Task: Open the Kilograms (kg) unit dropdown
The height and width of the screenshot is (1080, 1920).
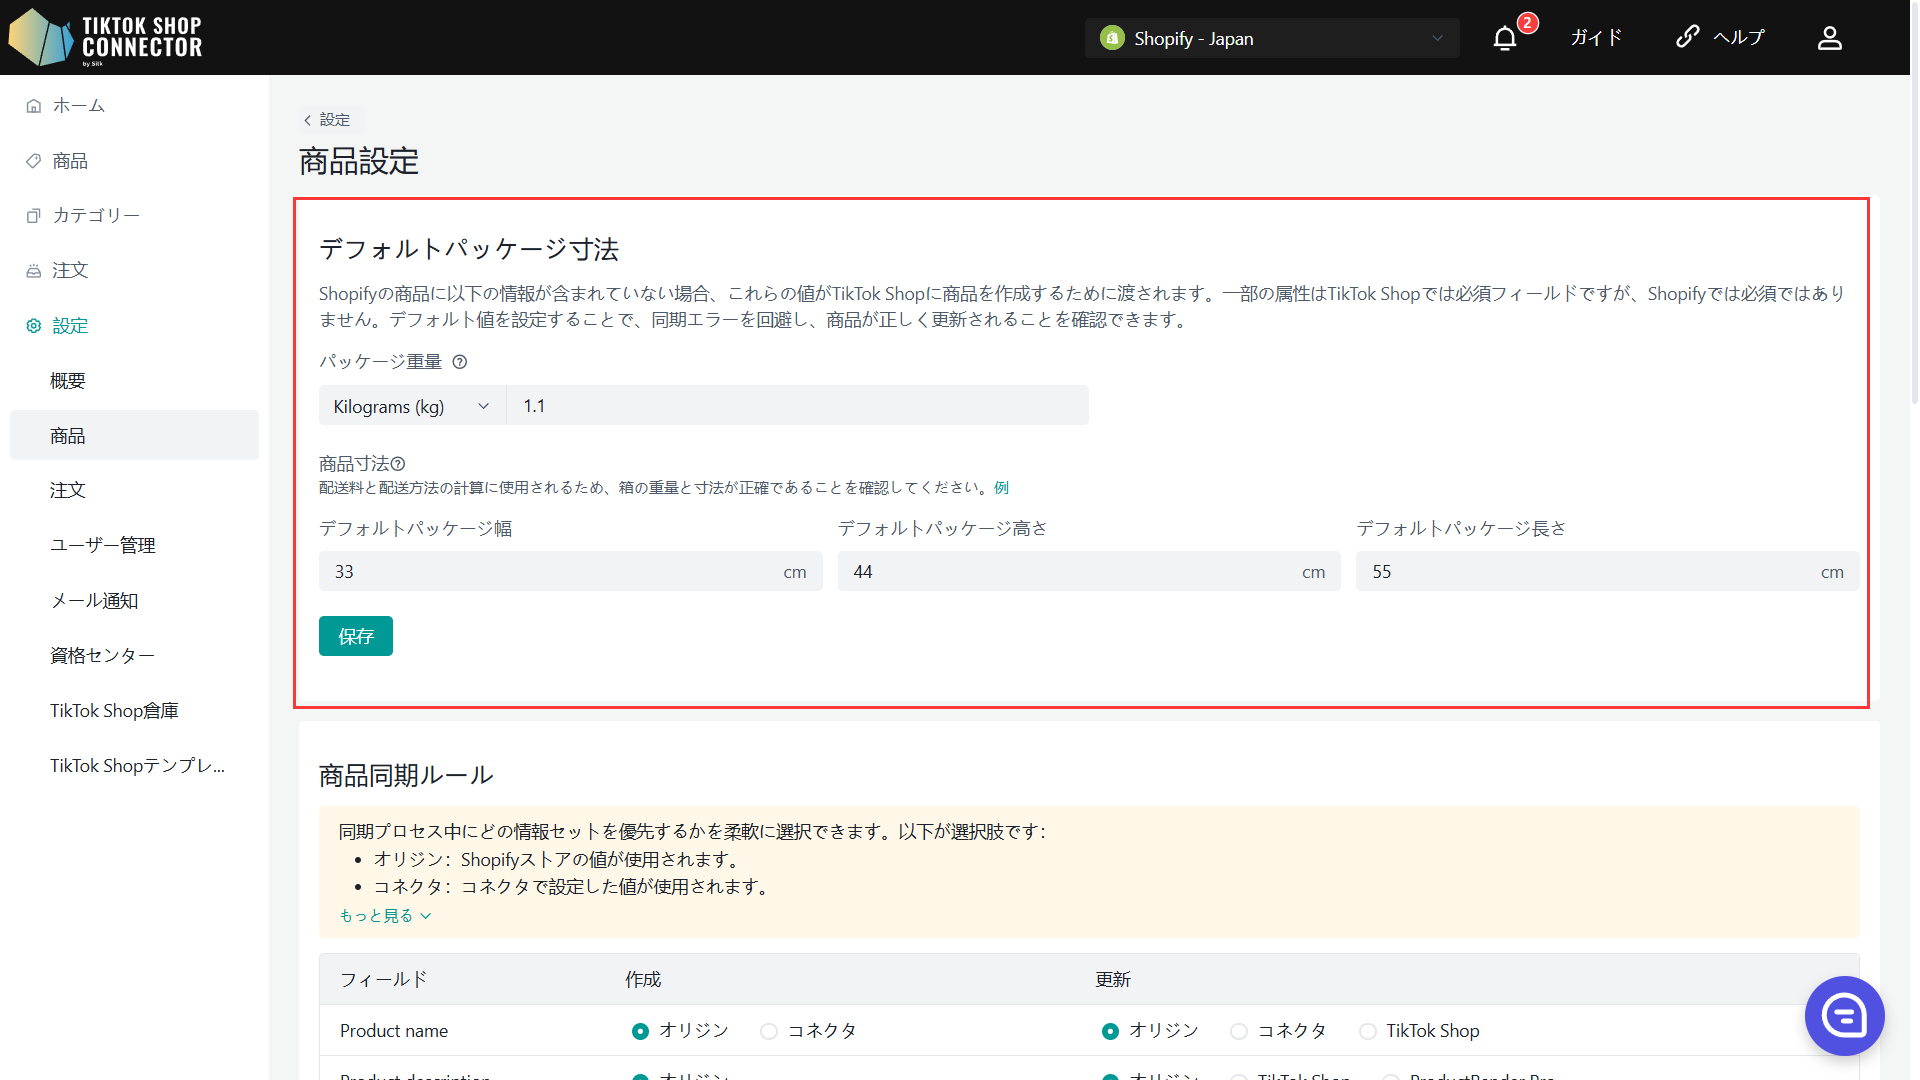Action: 411,406
